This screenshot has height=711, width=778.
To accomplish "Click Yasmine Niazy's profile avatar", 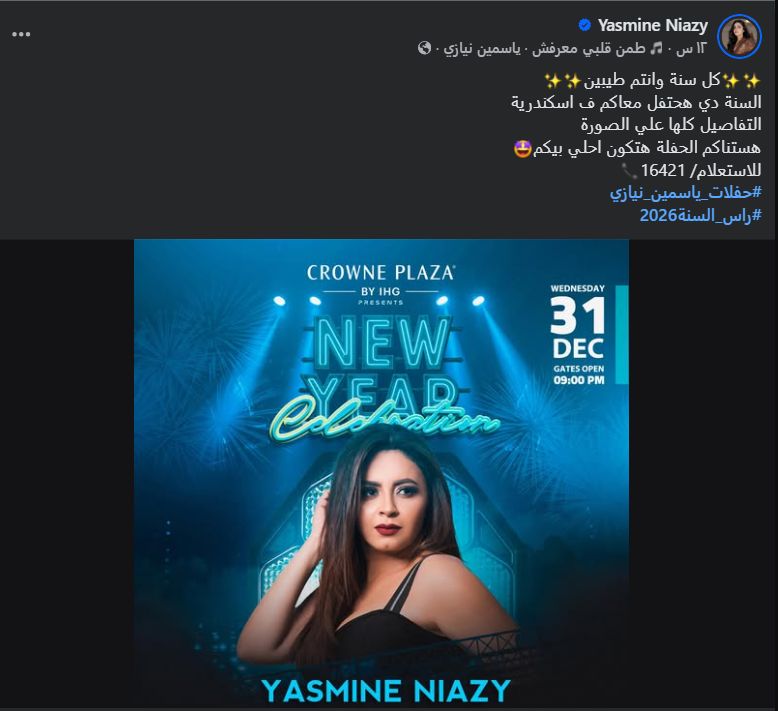I will (739, 36).
